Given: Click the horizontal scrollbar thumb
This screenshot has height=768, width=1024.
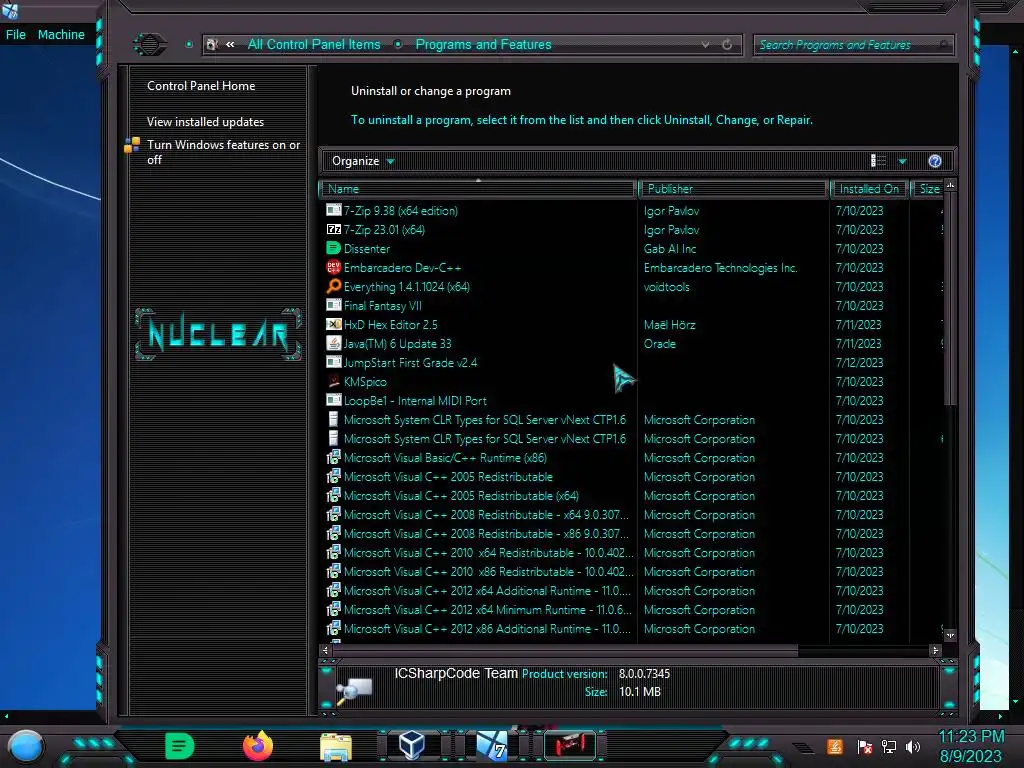Looking at the screenshot, I should 565,650.
